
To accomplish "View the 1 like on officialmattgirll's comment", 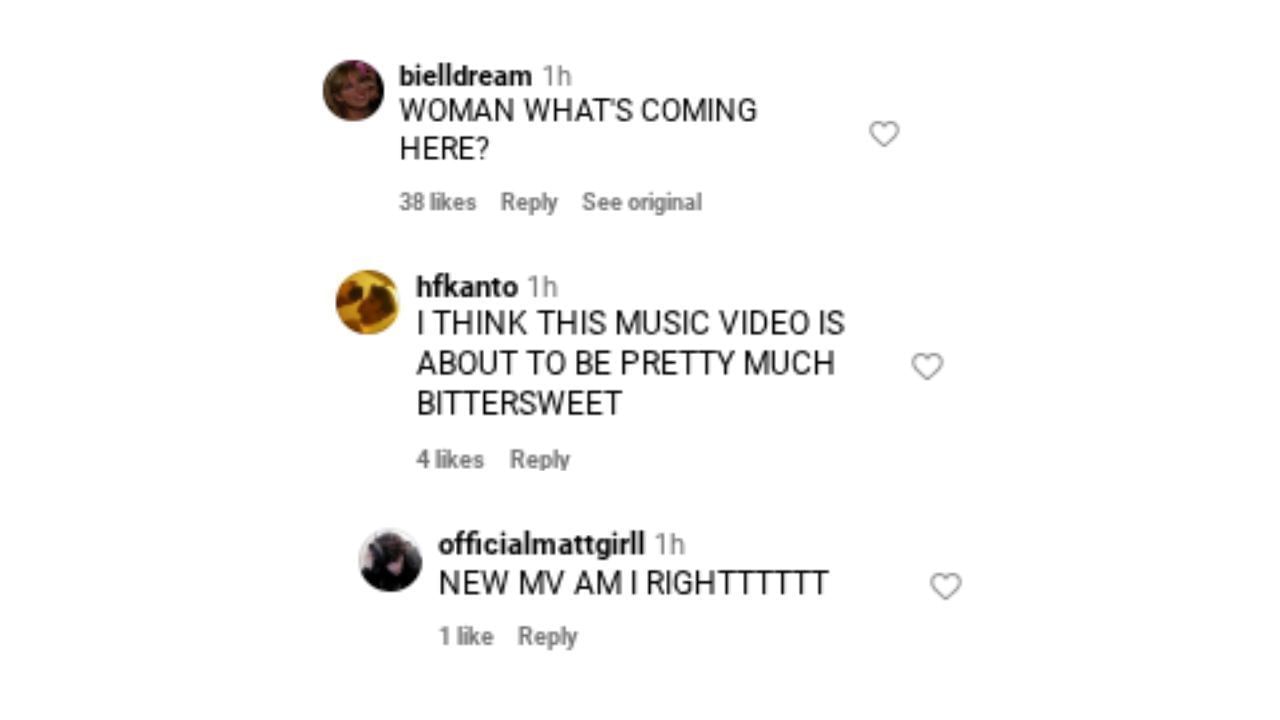I will tap(466, 636).
